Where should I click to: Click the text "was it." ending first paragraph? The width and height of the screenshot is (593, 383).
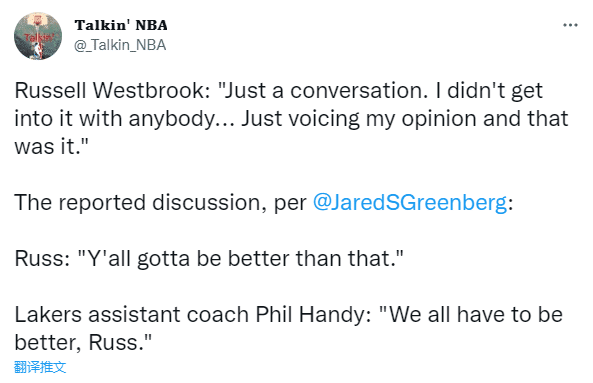click(51, 146)
